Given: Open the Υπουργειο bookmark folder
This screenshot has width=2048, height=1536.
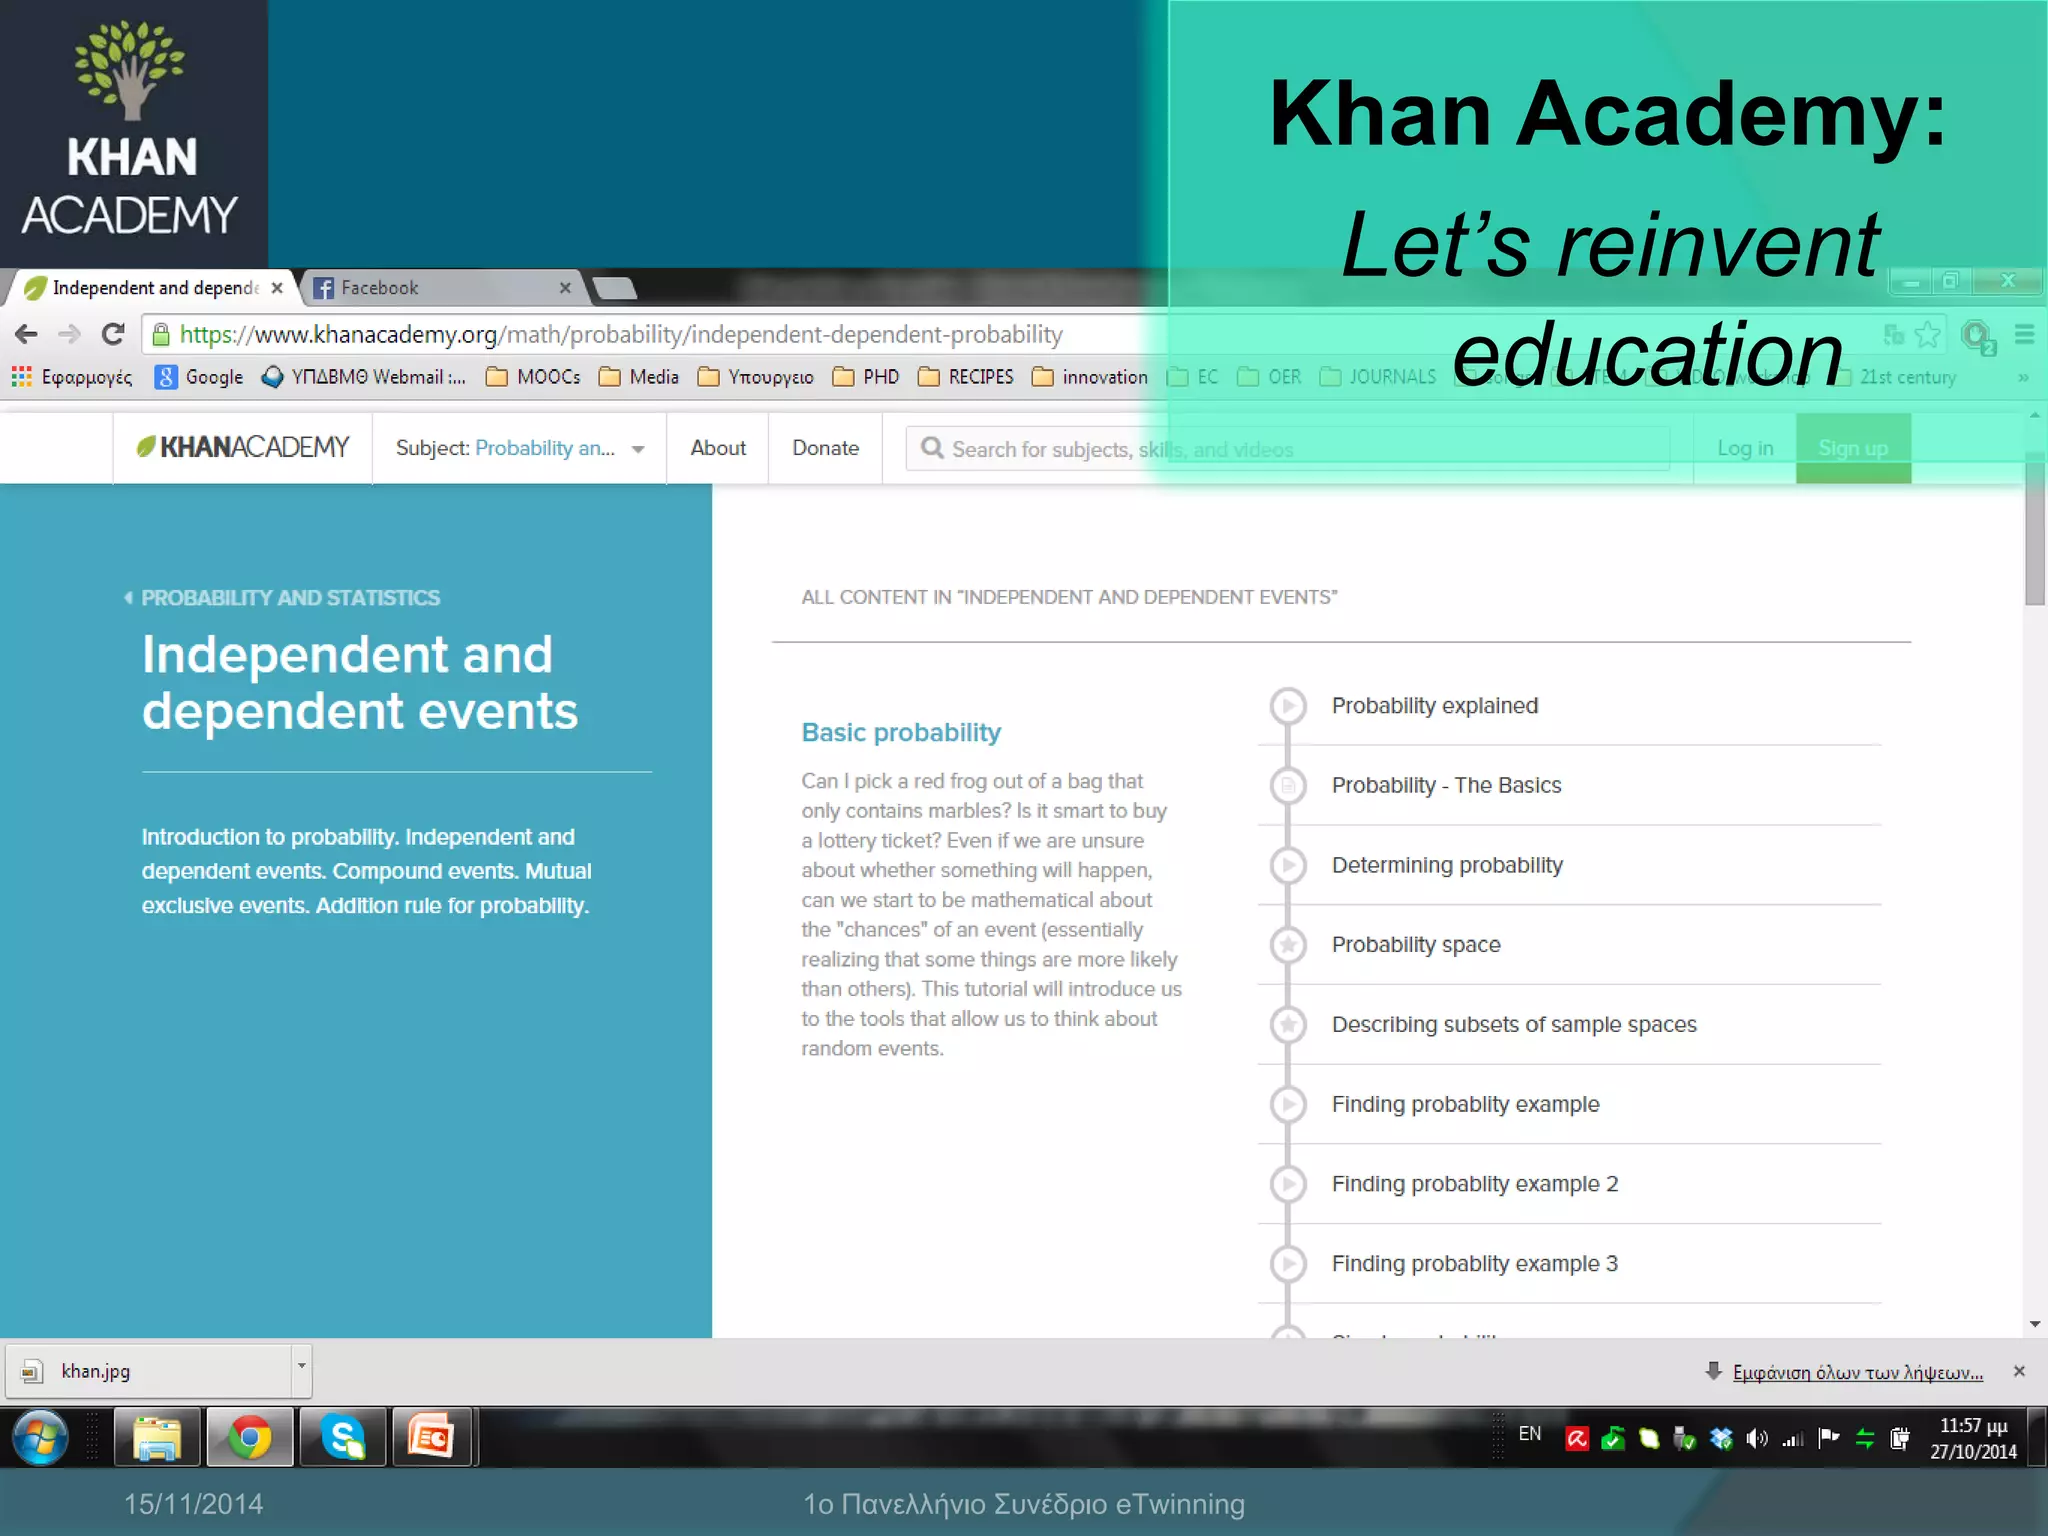Looking at the screenshot, I should (756, 377).
